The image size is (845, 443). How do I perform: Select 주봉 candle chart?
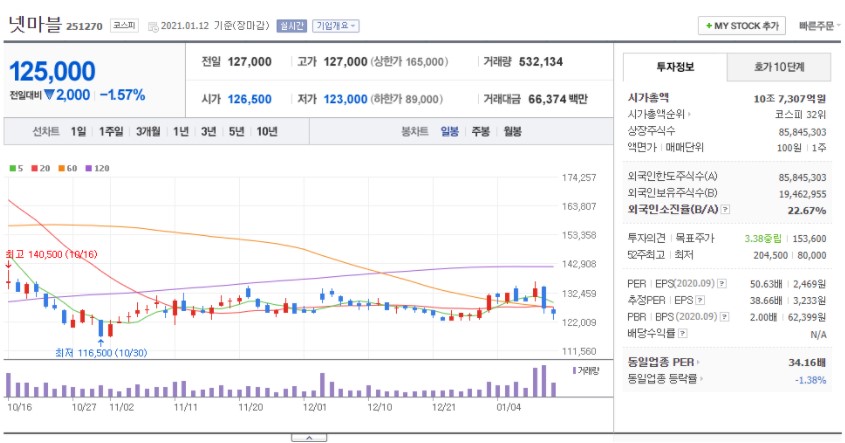pos(481,131)
